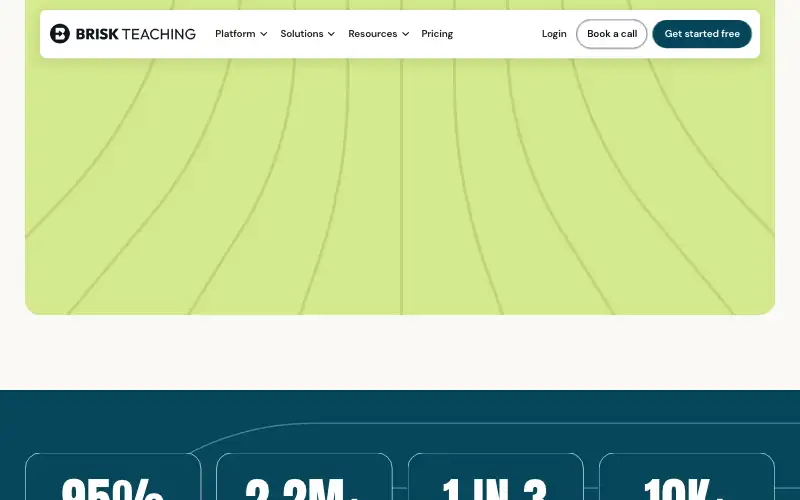Open the Solutions menu
This screenshot has height=500, width=800.
(x=302, y=34)
